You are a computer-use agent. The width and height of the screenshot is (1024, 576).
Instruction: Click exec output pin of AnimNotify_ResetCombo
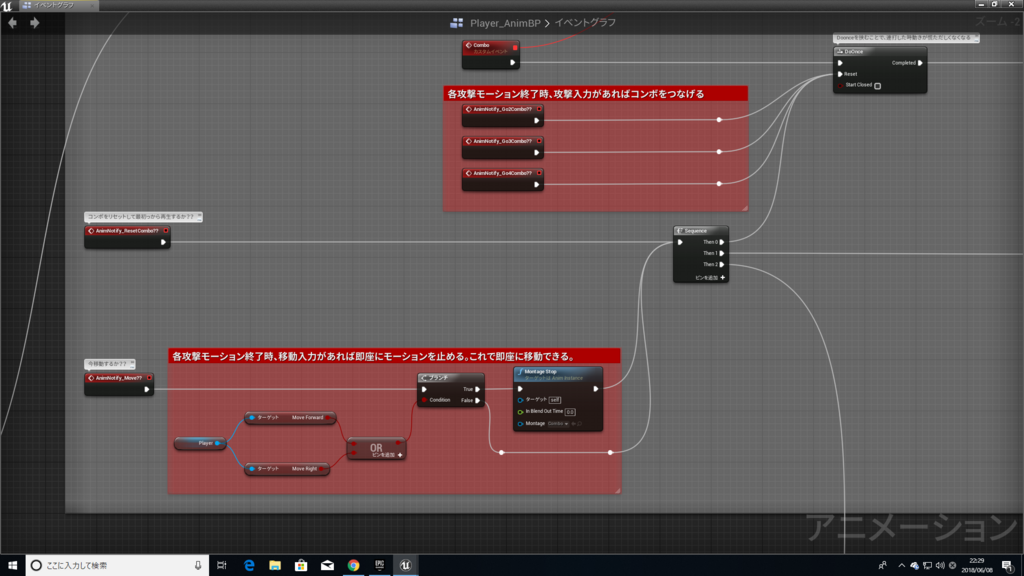(163, 242)
